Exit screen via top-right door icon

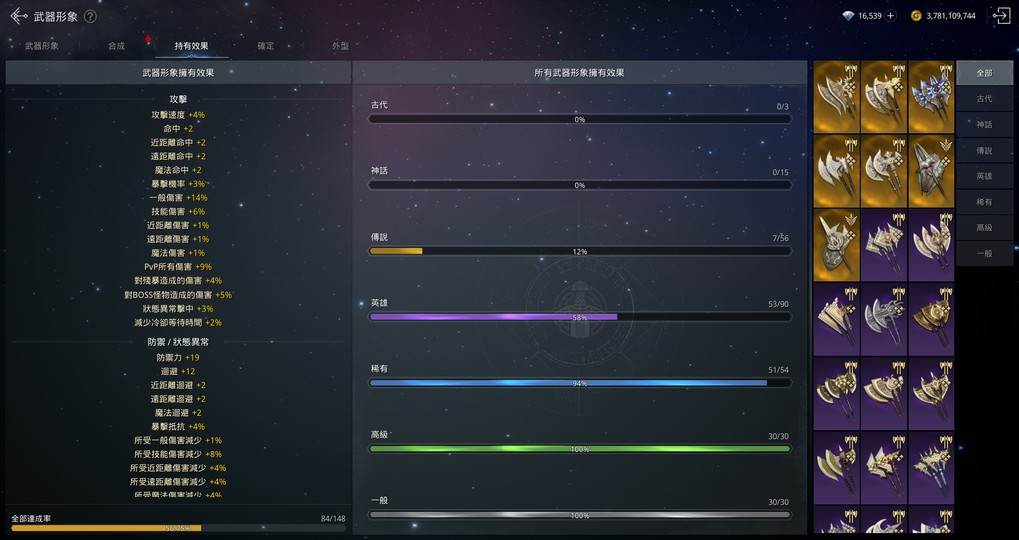[1001, 16]
